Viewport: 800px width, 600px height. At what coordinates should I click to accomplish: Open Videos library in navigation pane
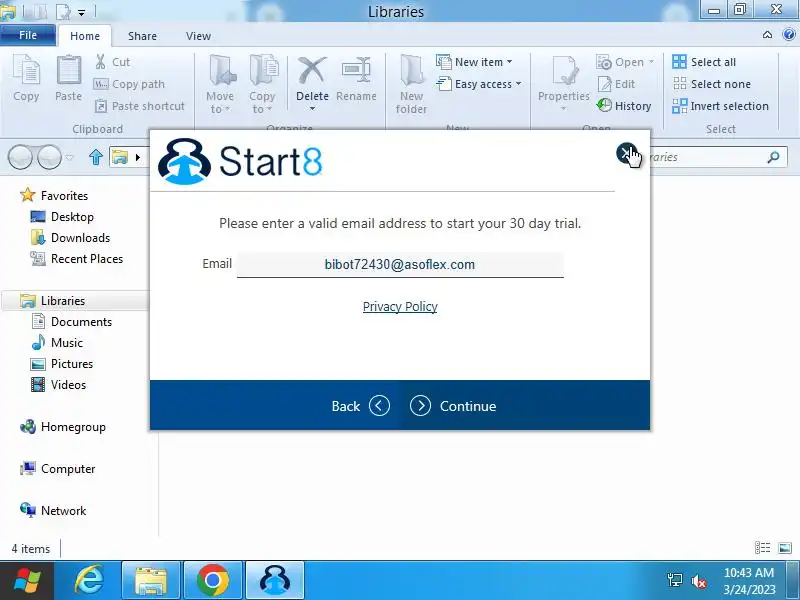[x=68, y=385]
